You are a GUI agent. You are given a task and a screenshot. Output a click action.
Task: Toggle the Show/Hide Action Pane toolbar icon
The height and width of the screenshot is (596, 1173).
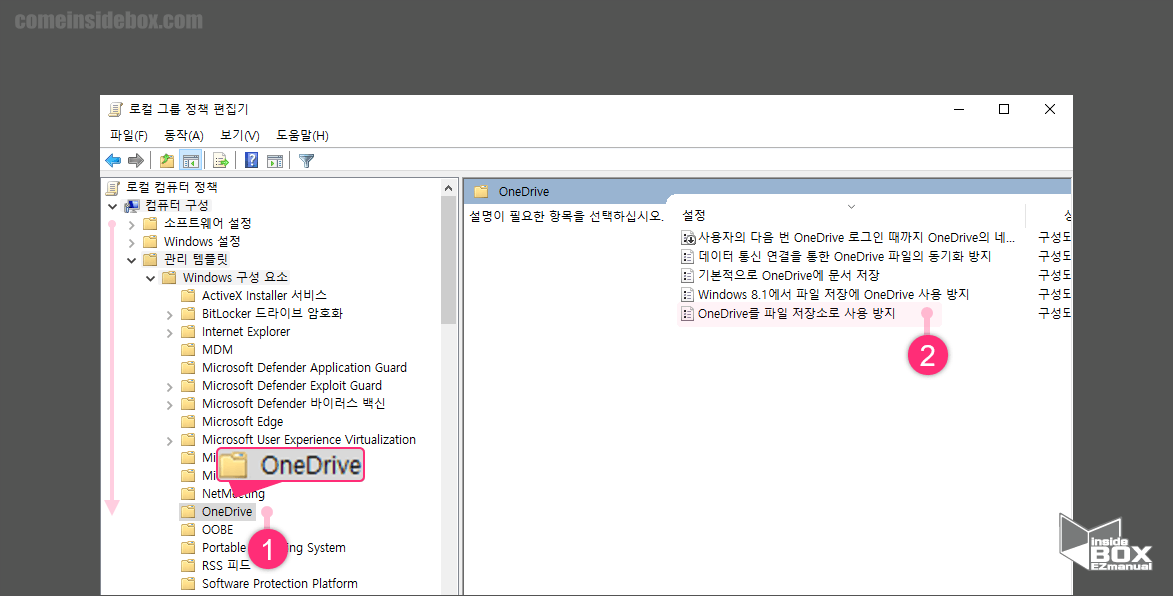pos(275,160)
